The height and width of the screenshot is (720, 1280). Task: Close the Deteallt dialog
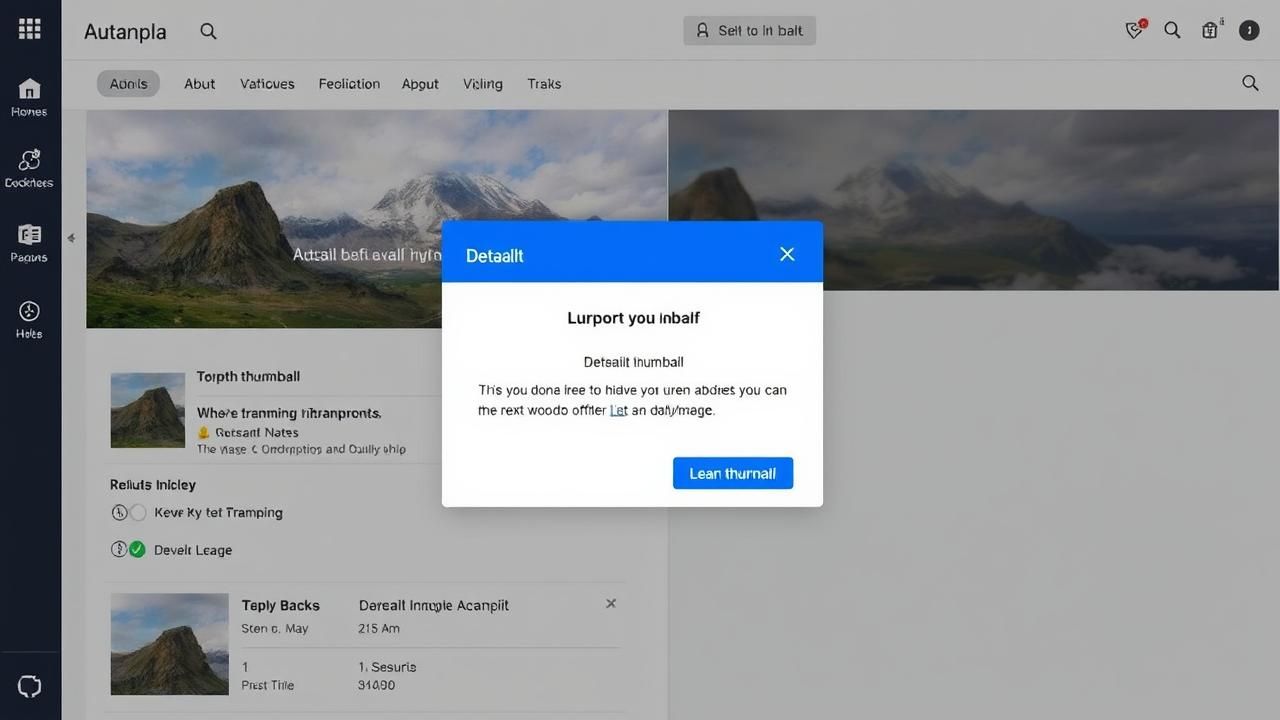click(787, 254)
